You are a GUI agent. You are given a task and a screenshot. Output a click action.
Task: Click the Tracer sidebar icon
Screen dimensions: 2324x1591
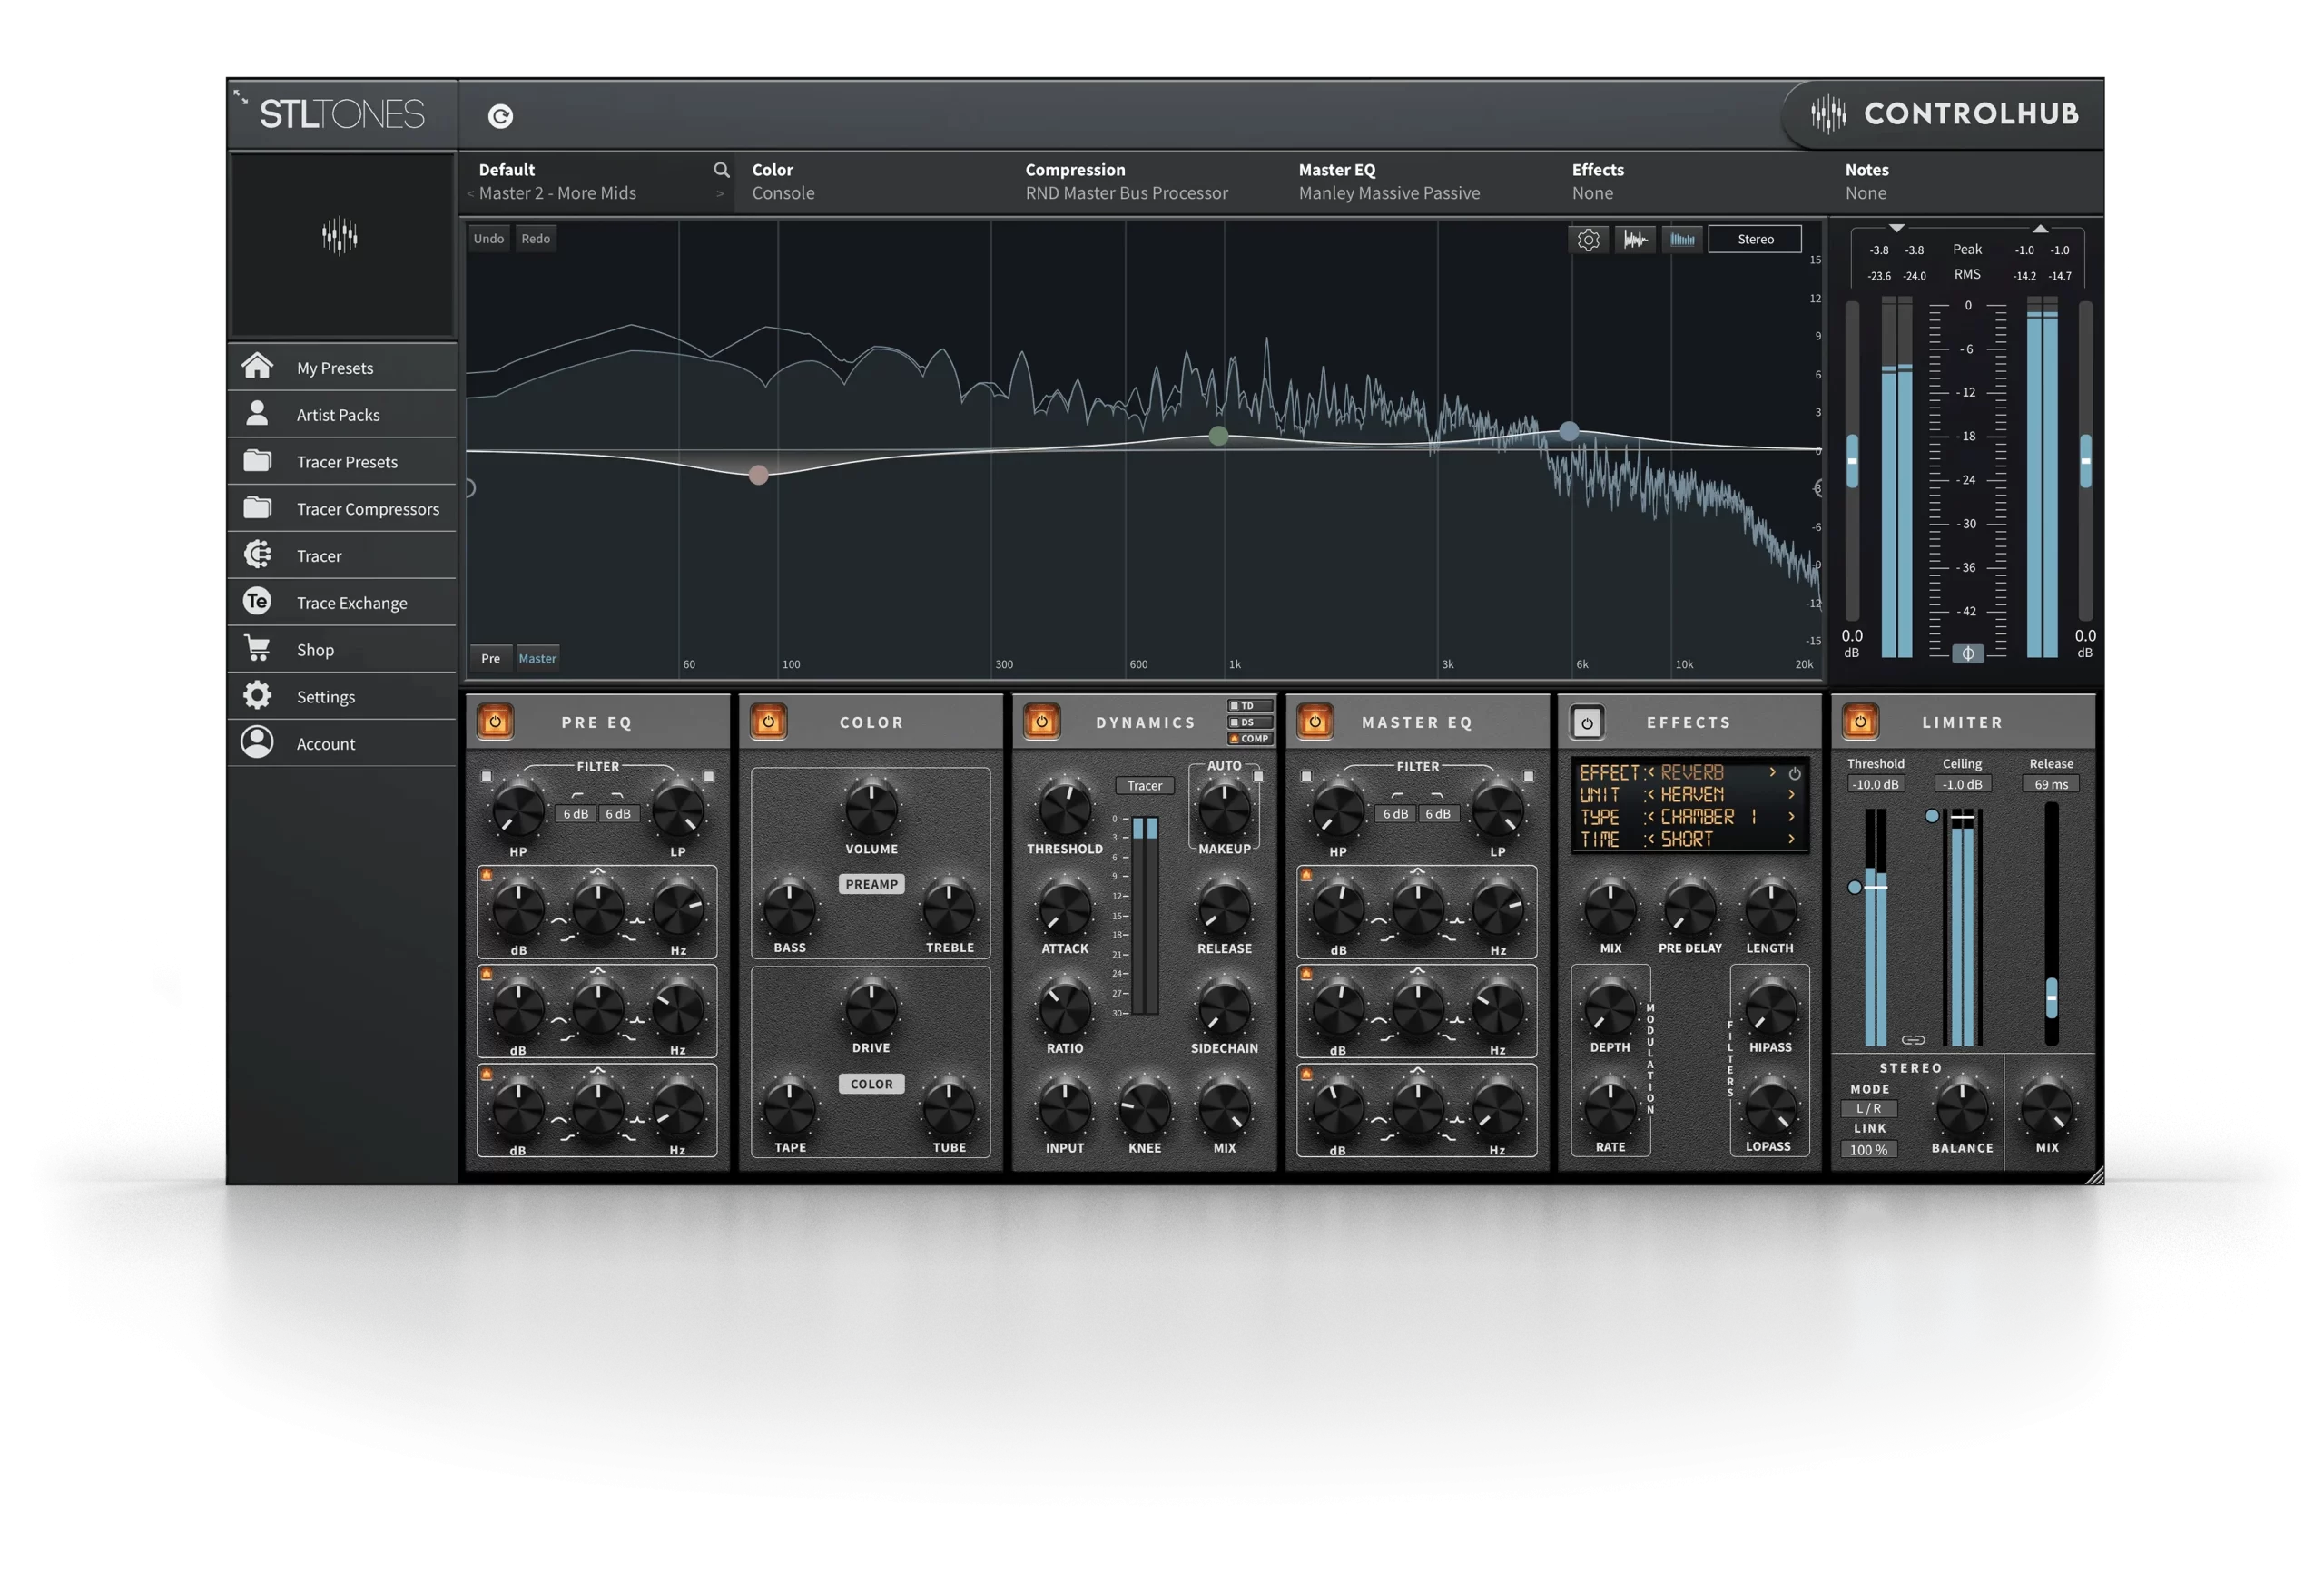[257, 554]
